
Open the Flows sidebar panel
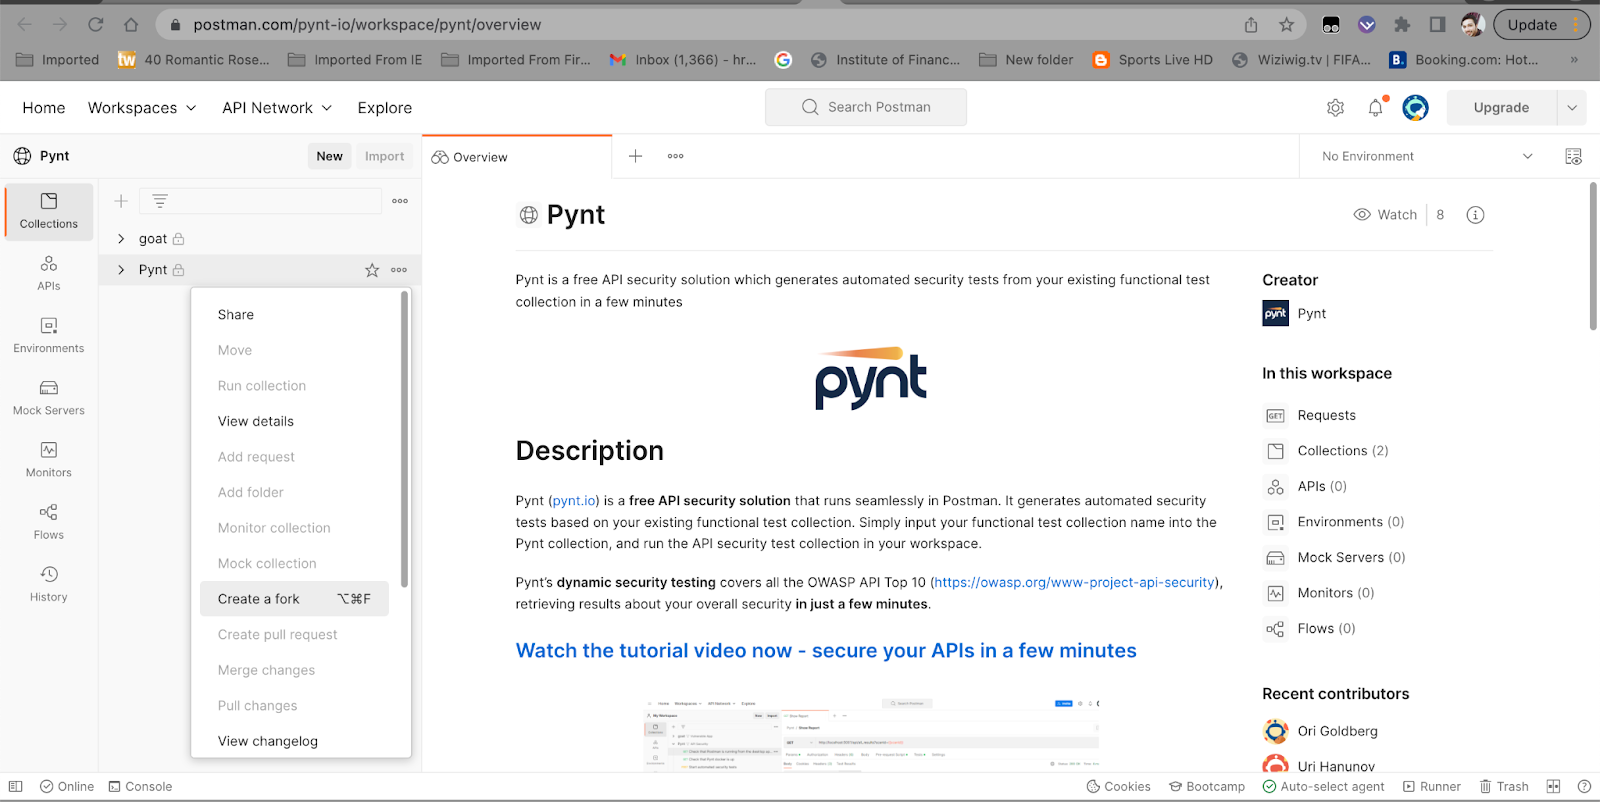49,521
